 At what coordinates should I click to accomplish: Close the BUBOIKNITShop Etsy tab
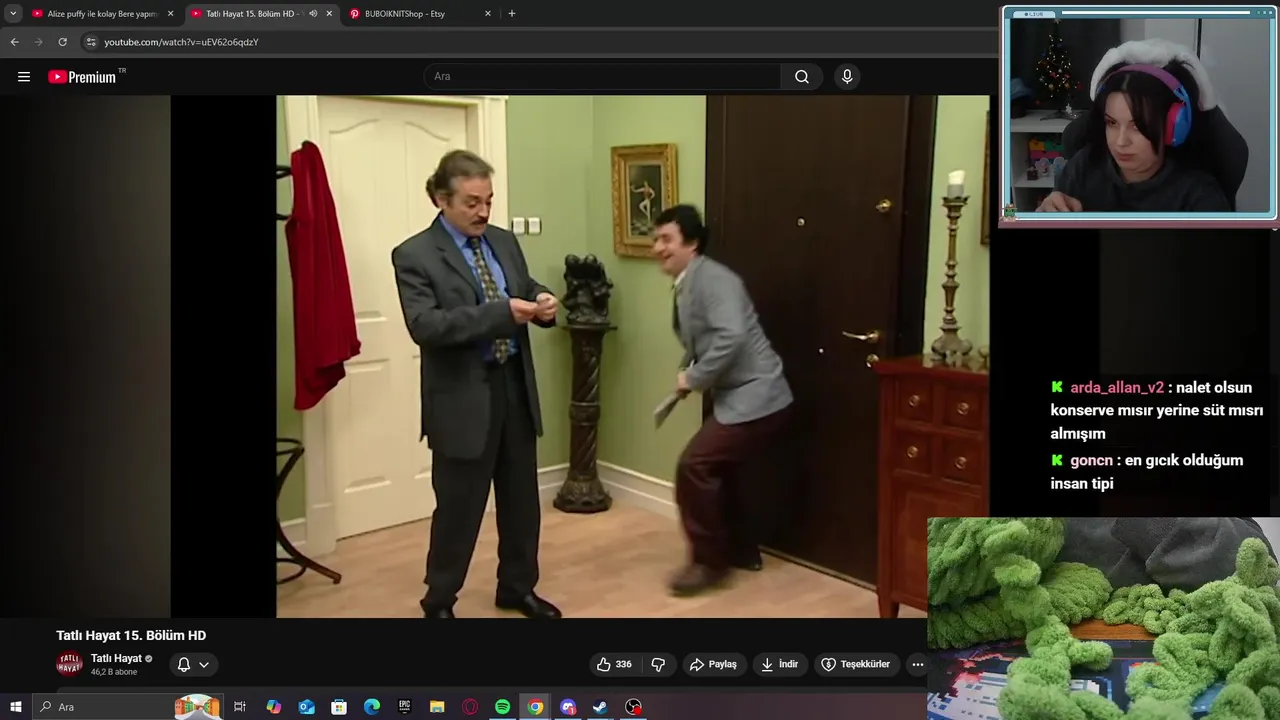(488, 14)
